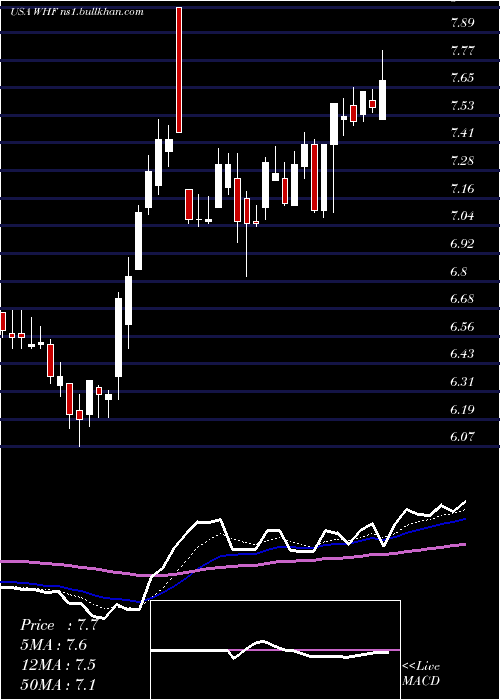The image size is (500, 700).
Task: Click the 6.92 price axis label
Action: [462, 244]
